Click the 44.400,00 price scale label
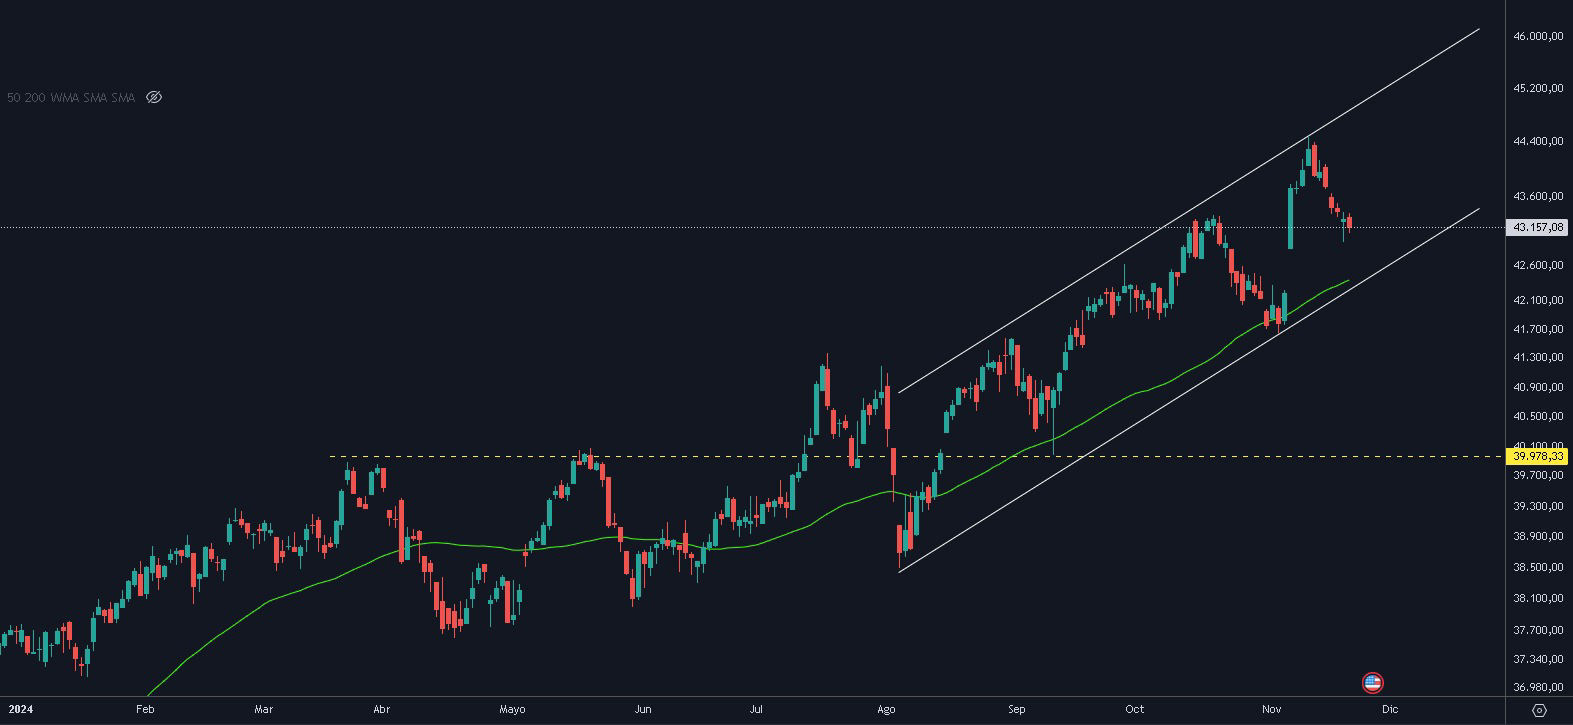Viewport: 1573px width, 725px height. tap(1538, 142)
